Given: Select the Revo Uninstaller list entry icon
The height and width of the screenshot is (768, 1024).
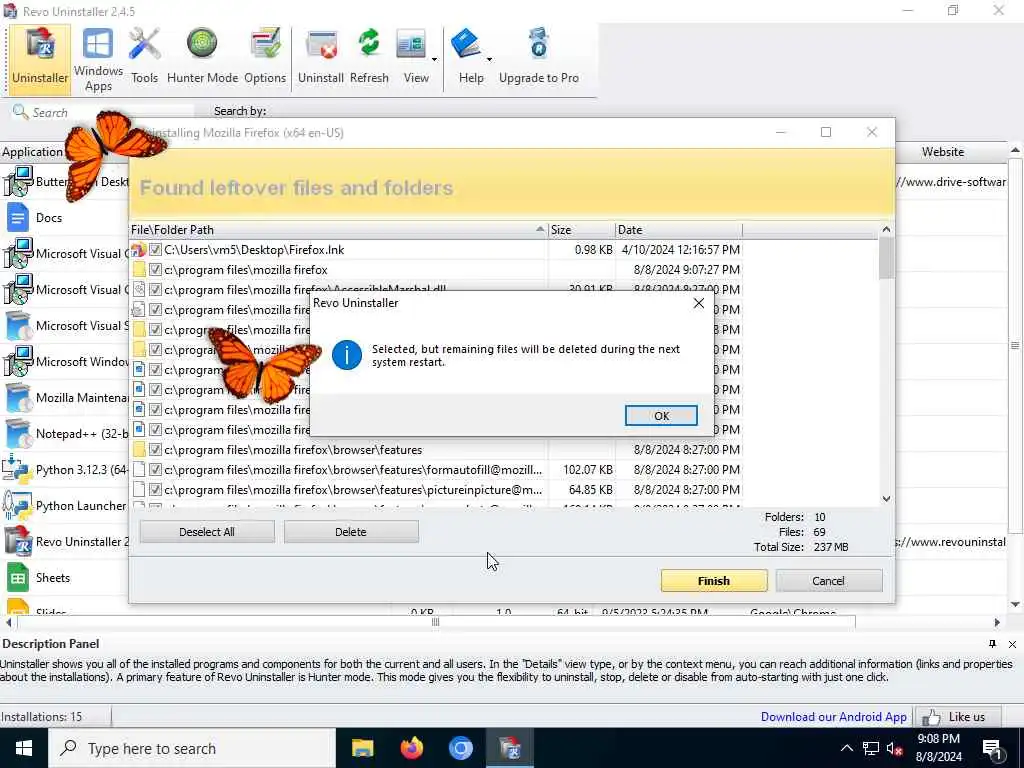Looking at the screenshot, I should pyautogui.click(x=18, y=542).
